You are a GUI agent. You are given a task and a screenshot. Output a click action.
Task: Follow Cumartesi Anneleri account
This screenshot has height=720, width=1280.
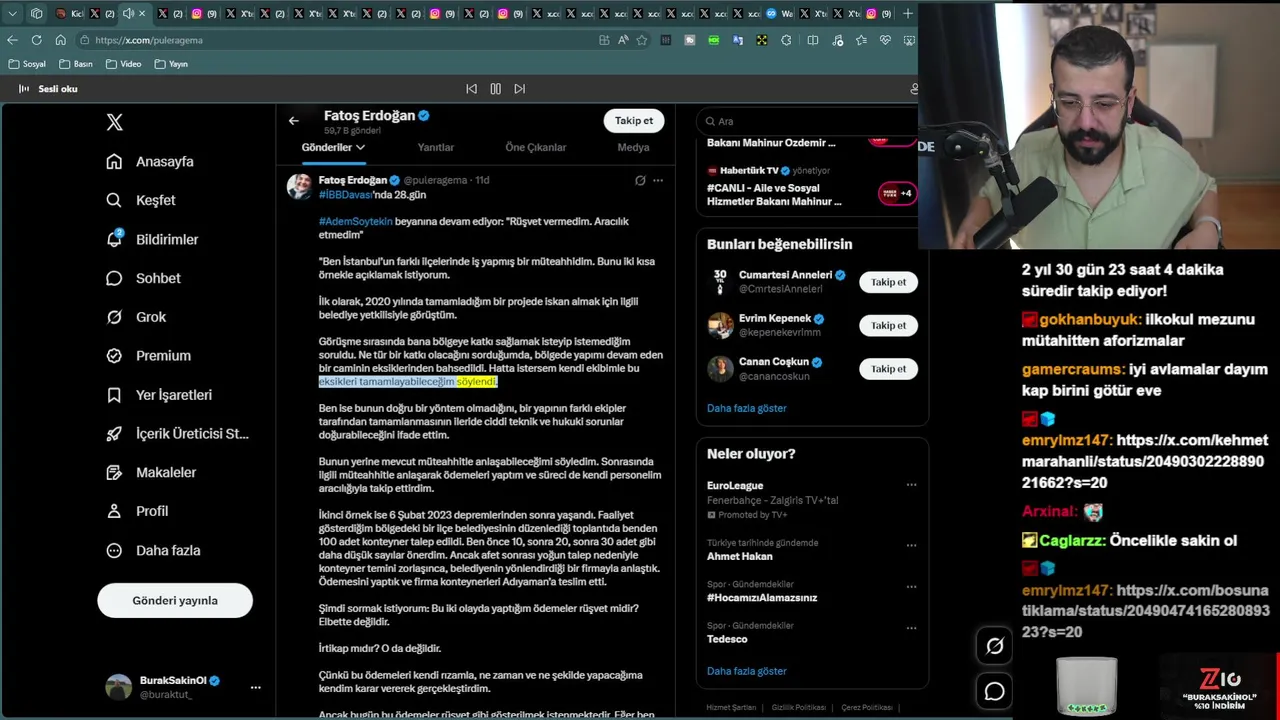pyautogui.click(x=888, y=282)
